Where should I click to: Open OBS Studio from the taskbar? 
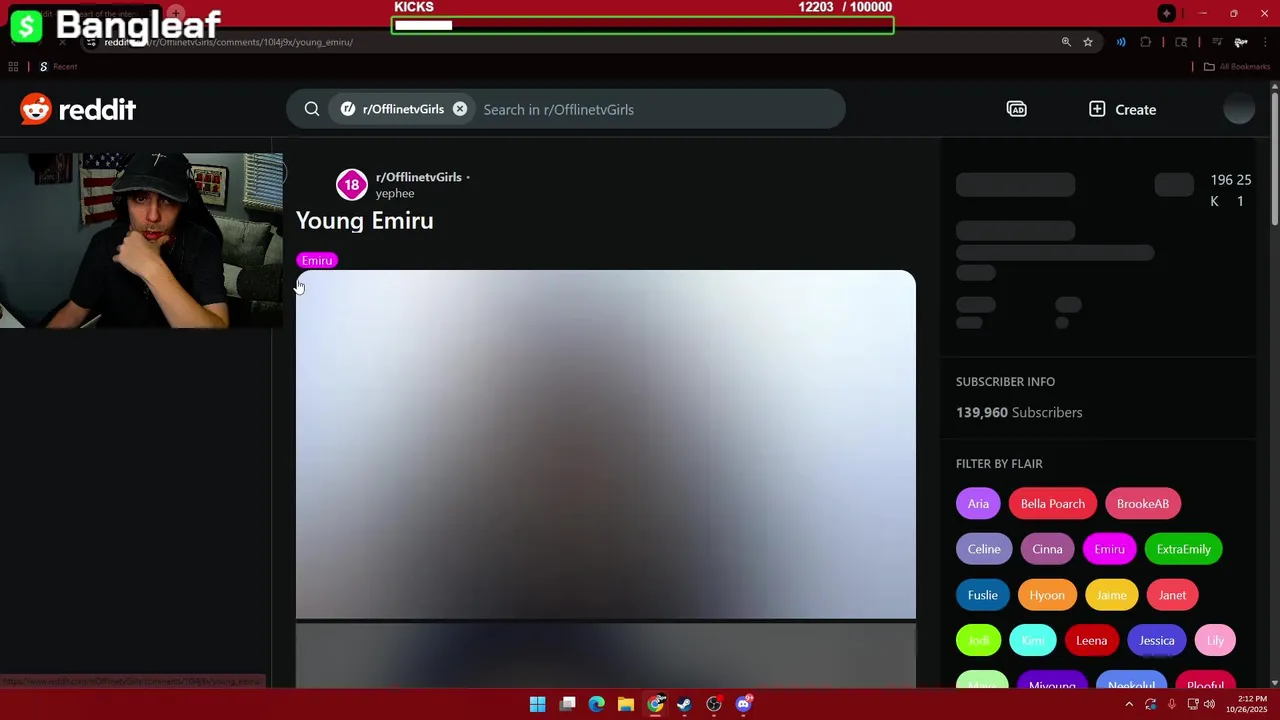click(714, 704)
